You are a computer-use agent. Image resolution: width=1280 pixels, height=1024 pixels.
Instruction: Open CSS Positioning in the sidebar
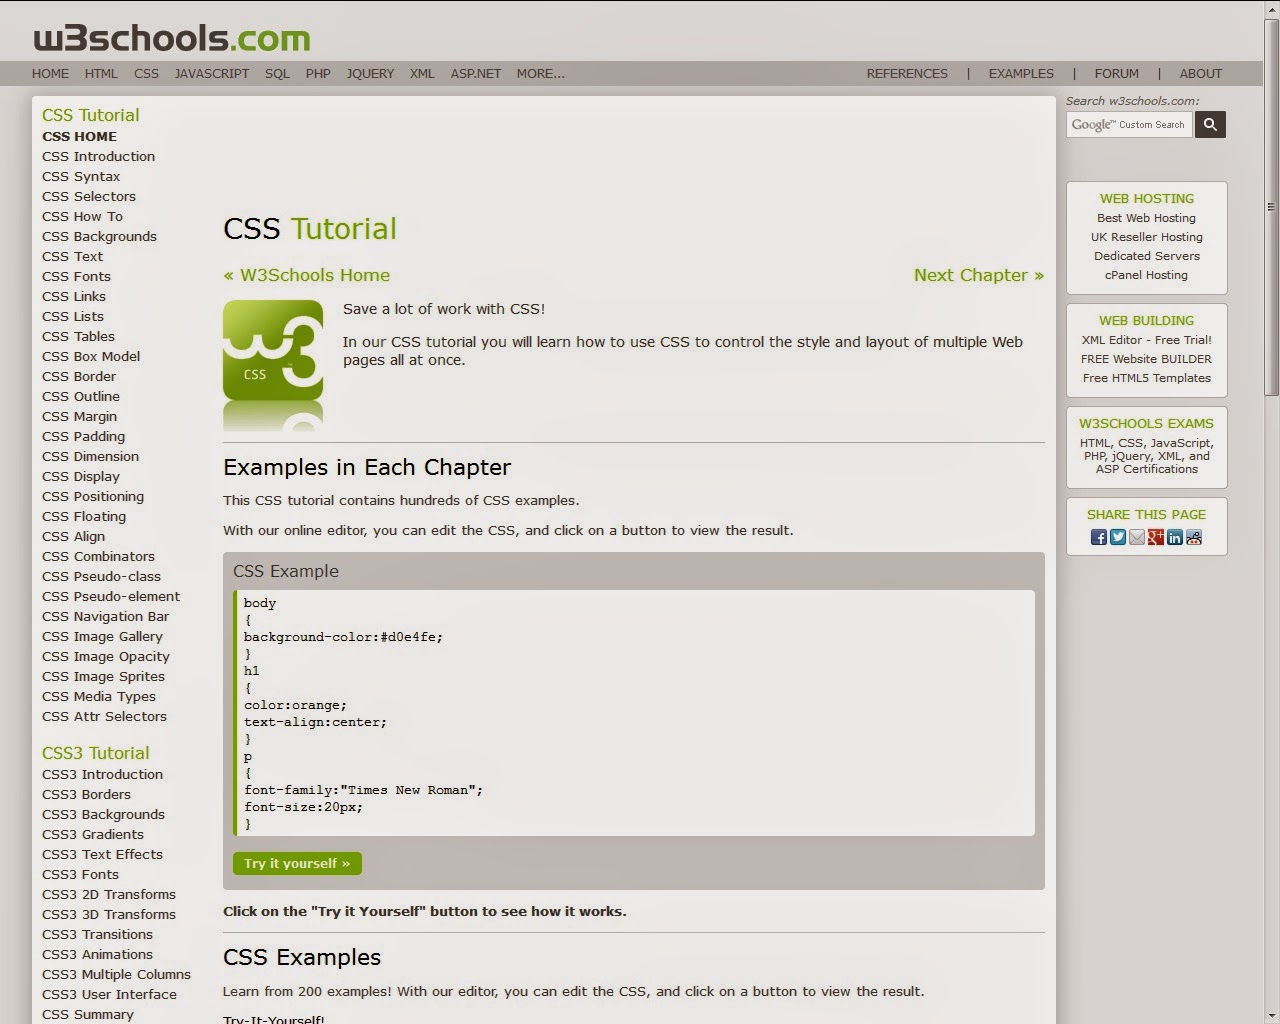(93, 496)
